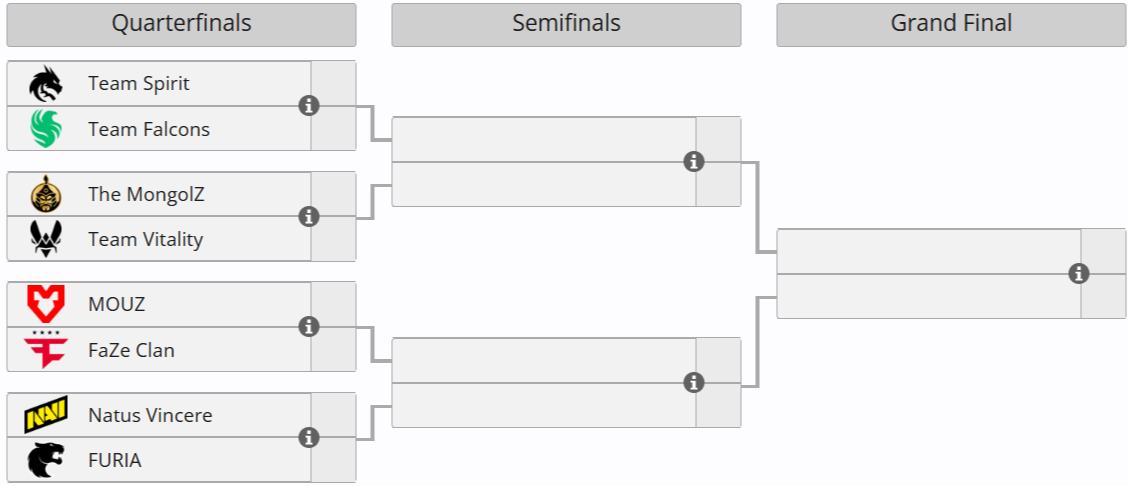Show details of the lower semifinal match

click(x=694, y=382)
